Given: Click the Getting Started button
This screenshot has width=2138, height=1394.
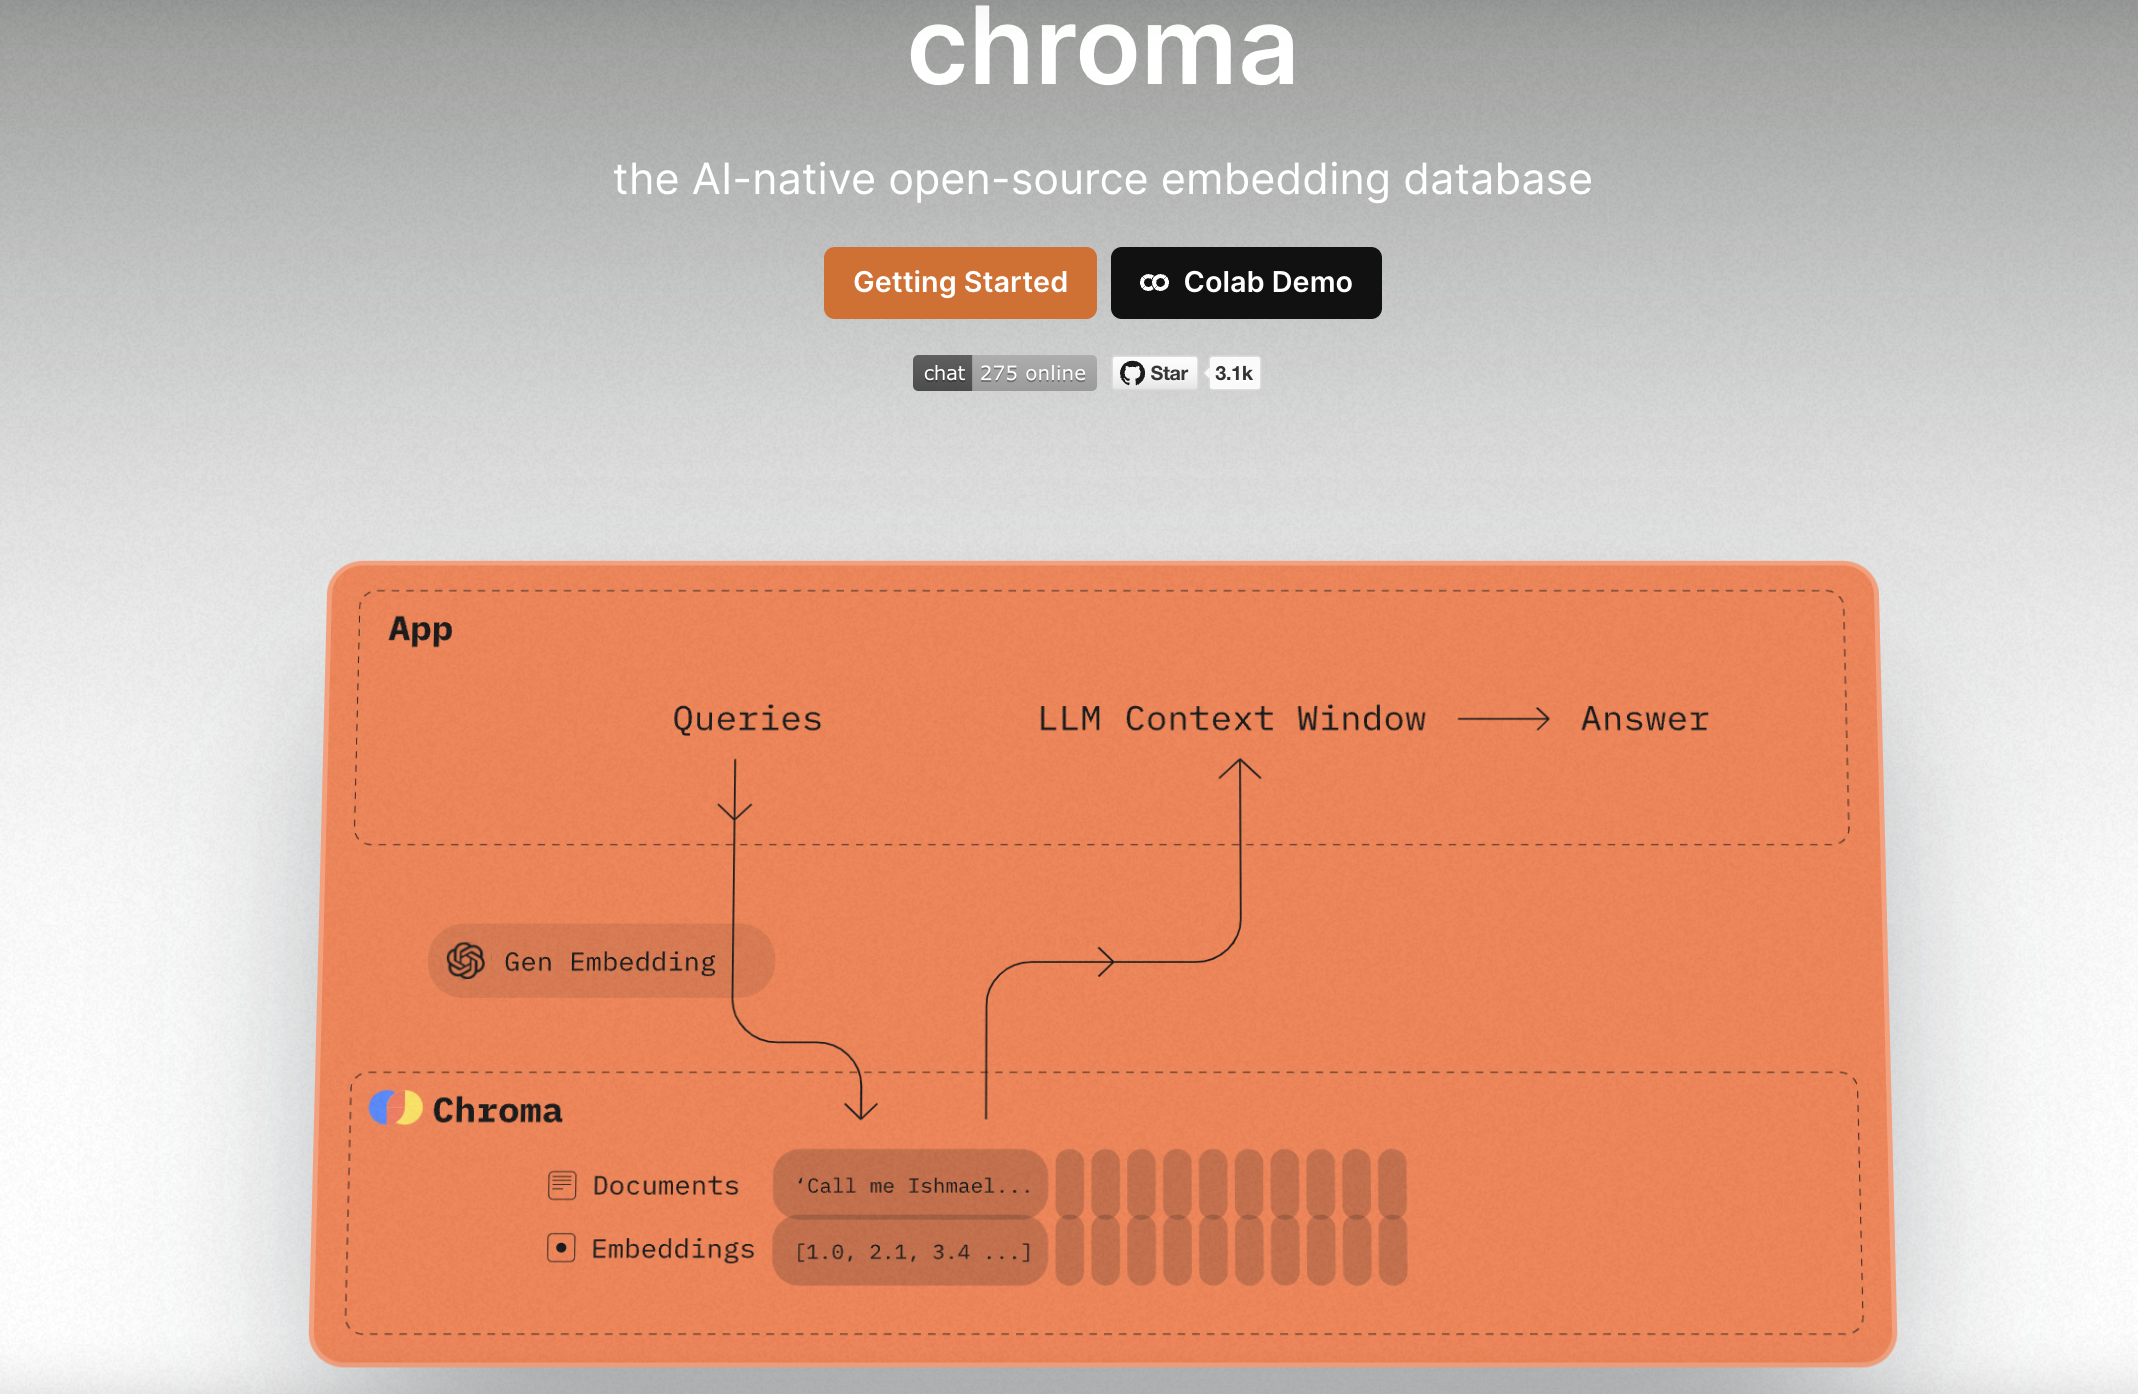Looking at the screenshot, I should (960, 283).
